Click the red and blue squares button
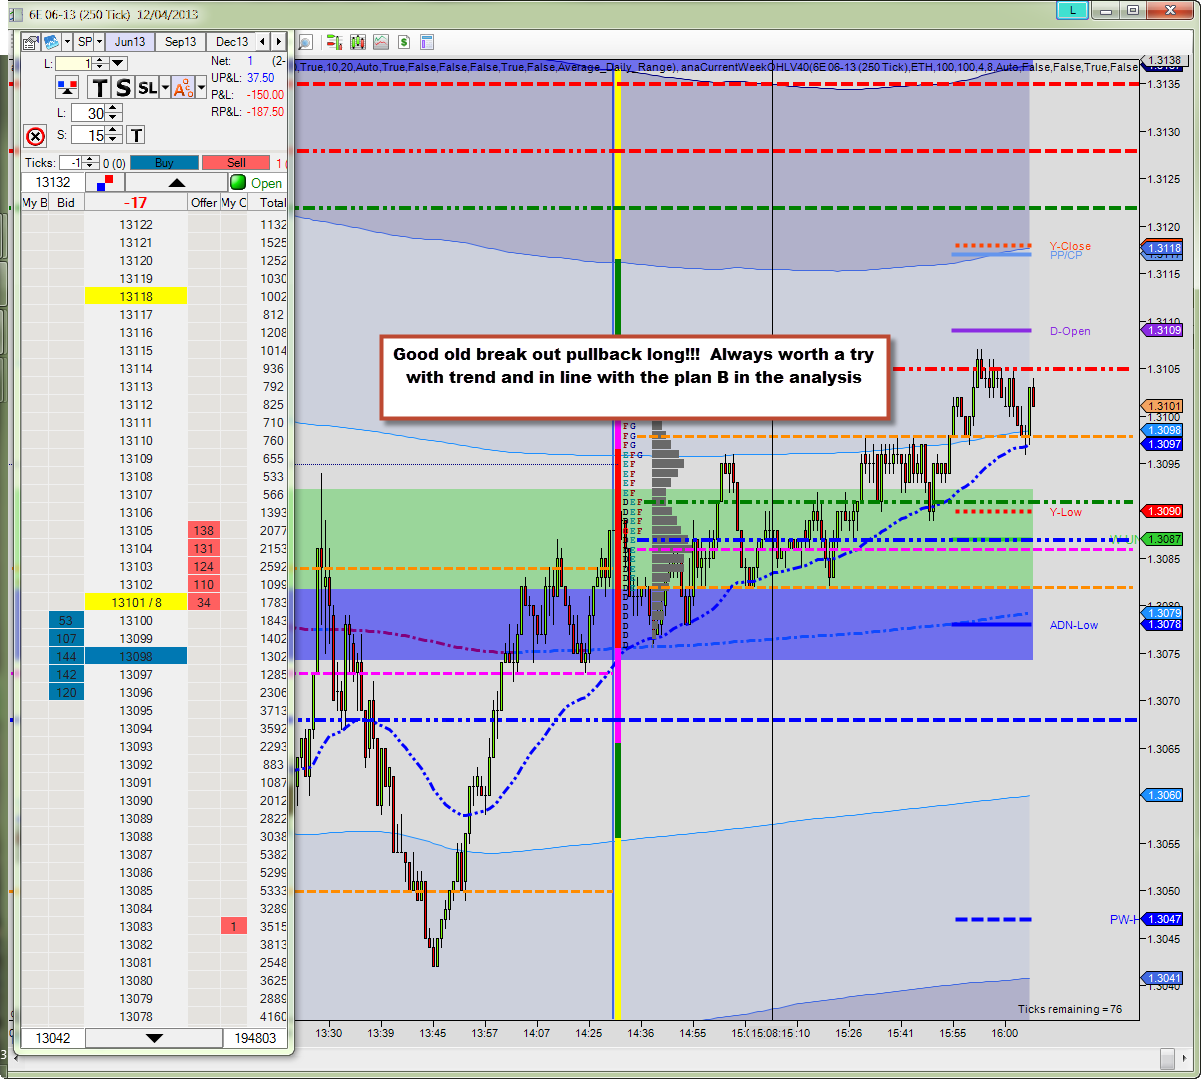The height and width of the screenshot is (1079, 1201). (x=105, y=183)
